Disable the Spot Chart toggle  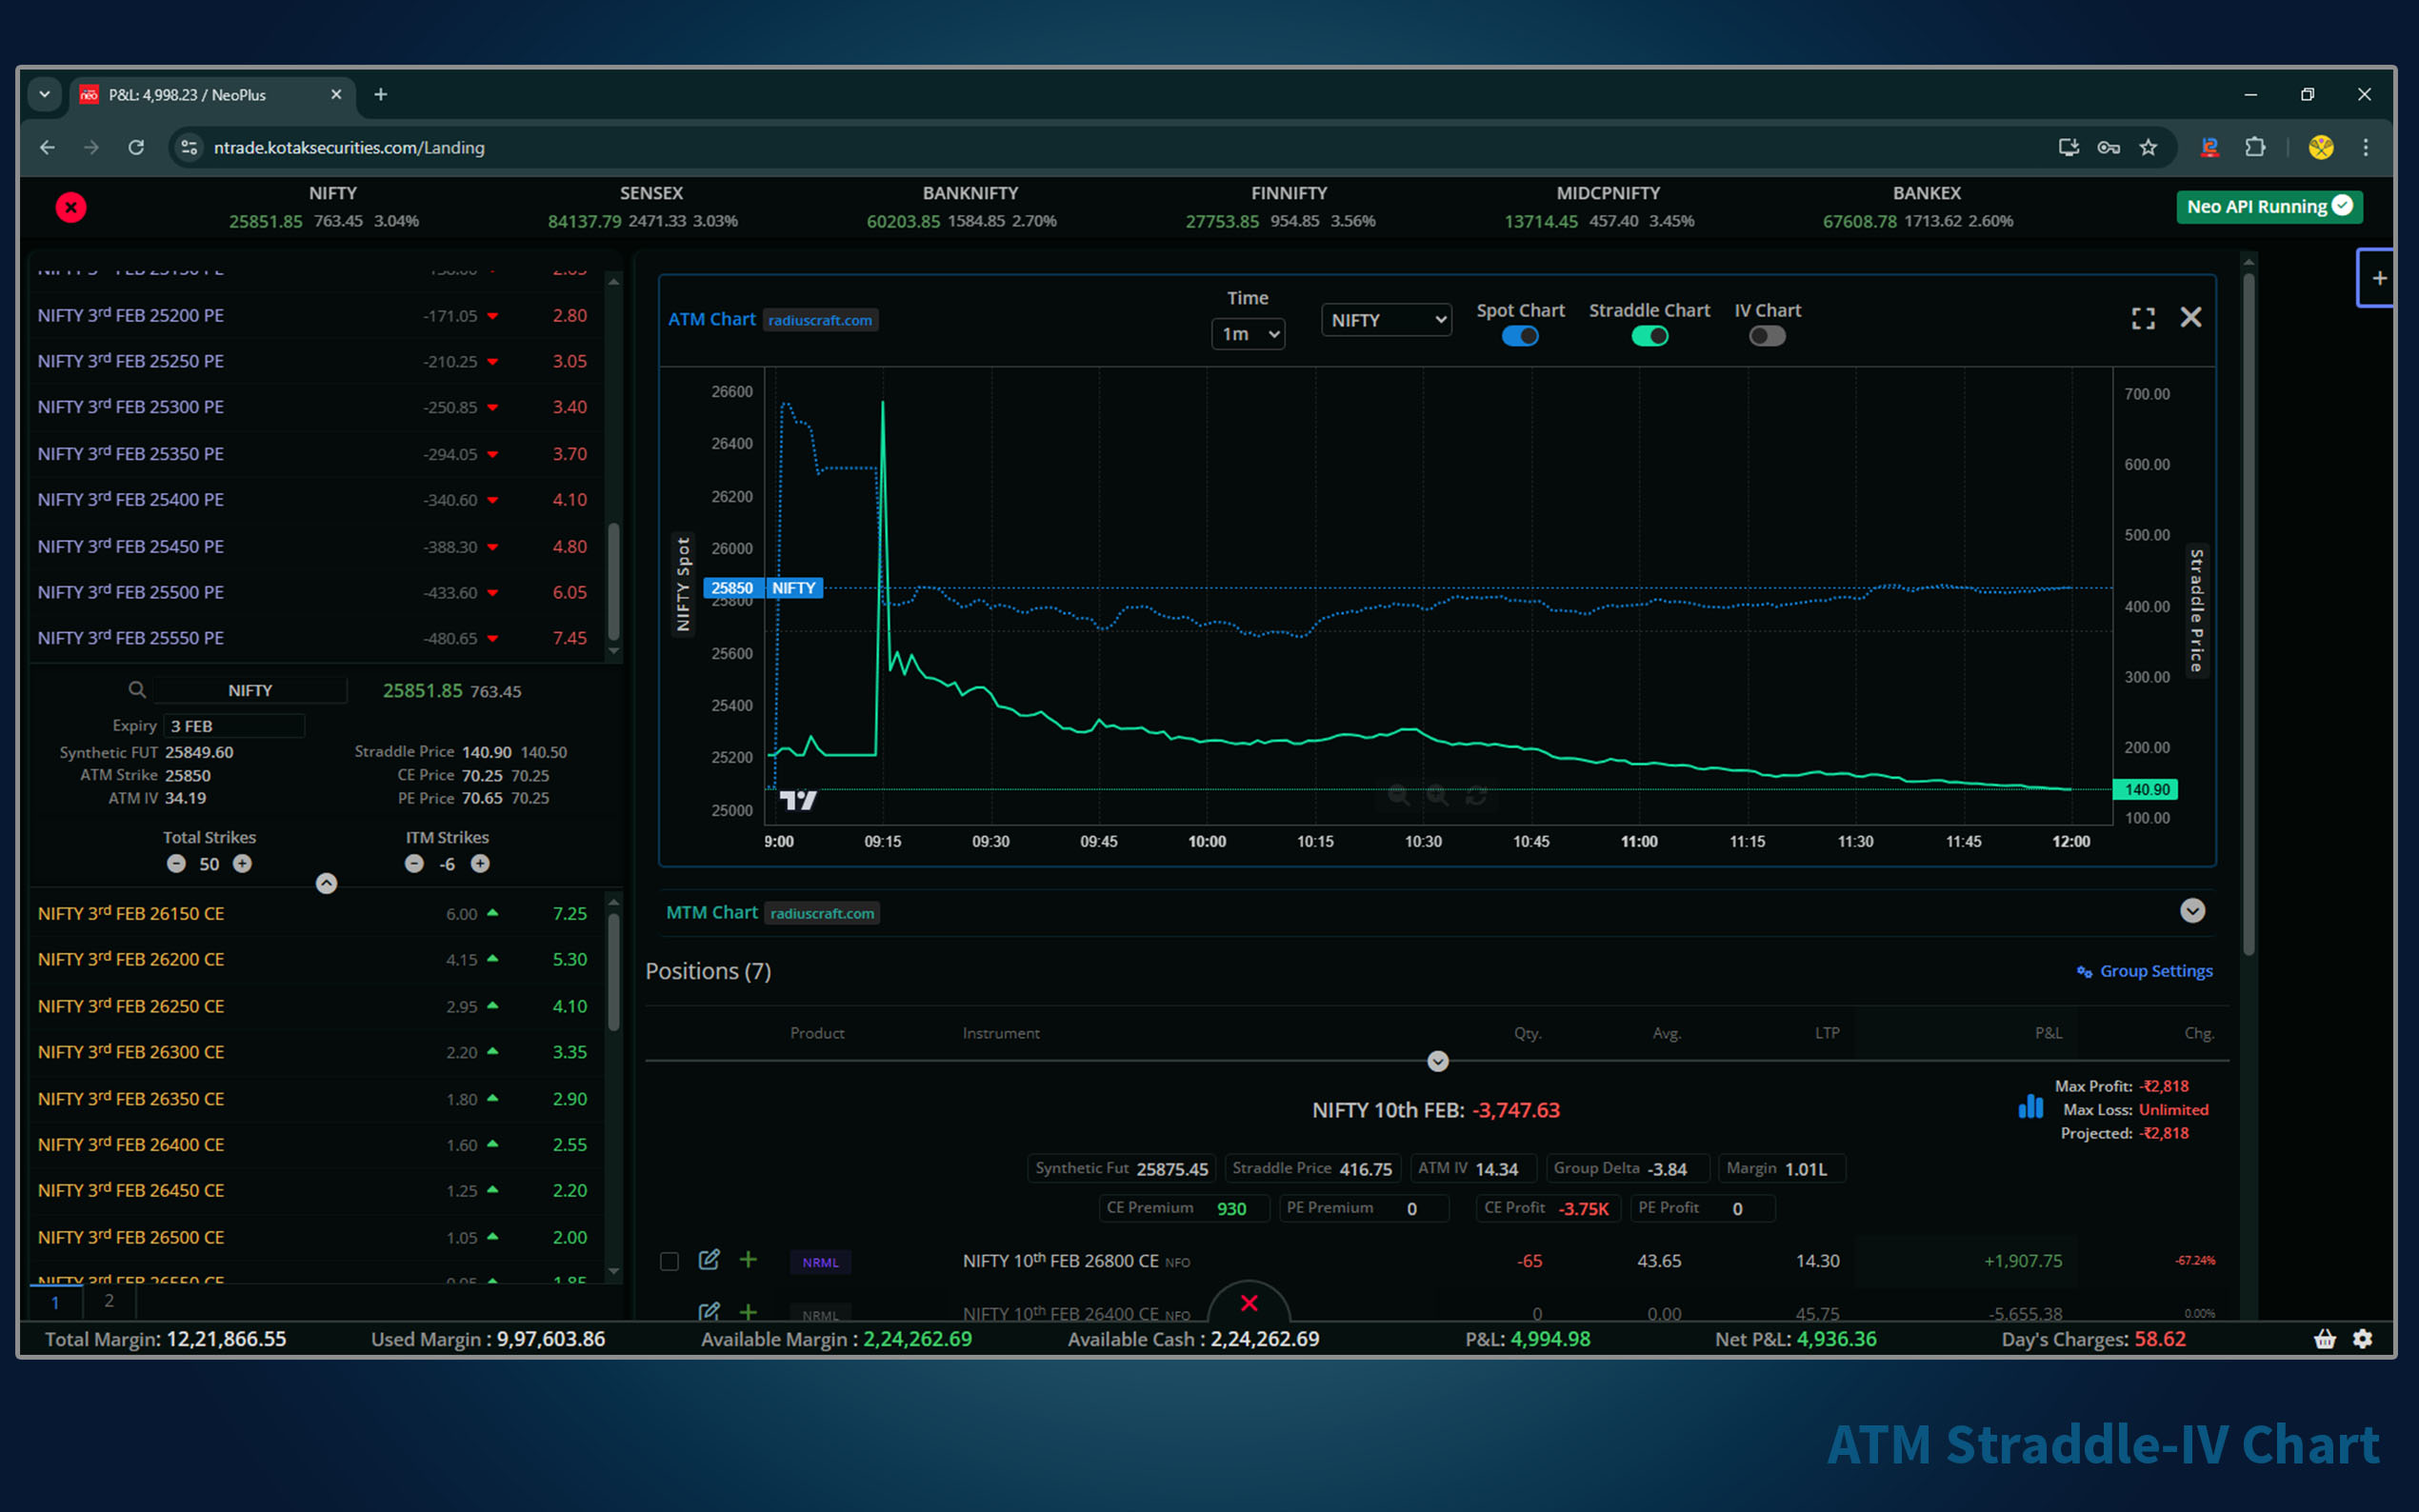pyautogui.click(x=1519, y=336)
